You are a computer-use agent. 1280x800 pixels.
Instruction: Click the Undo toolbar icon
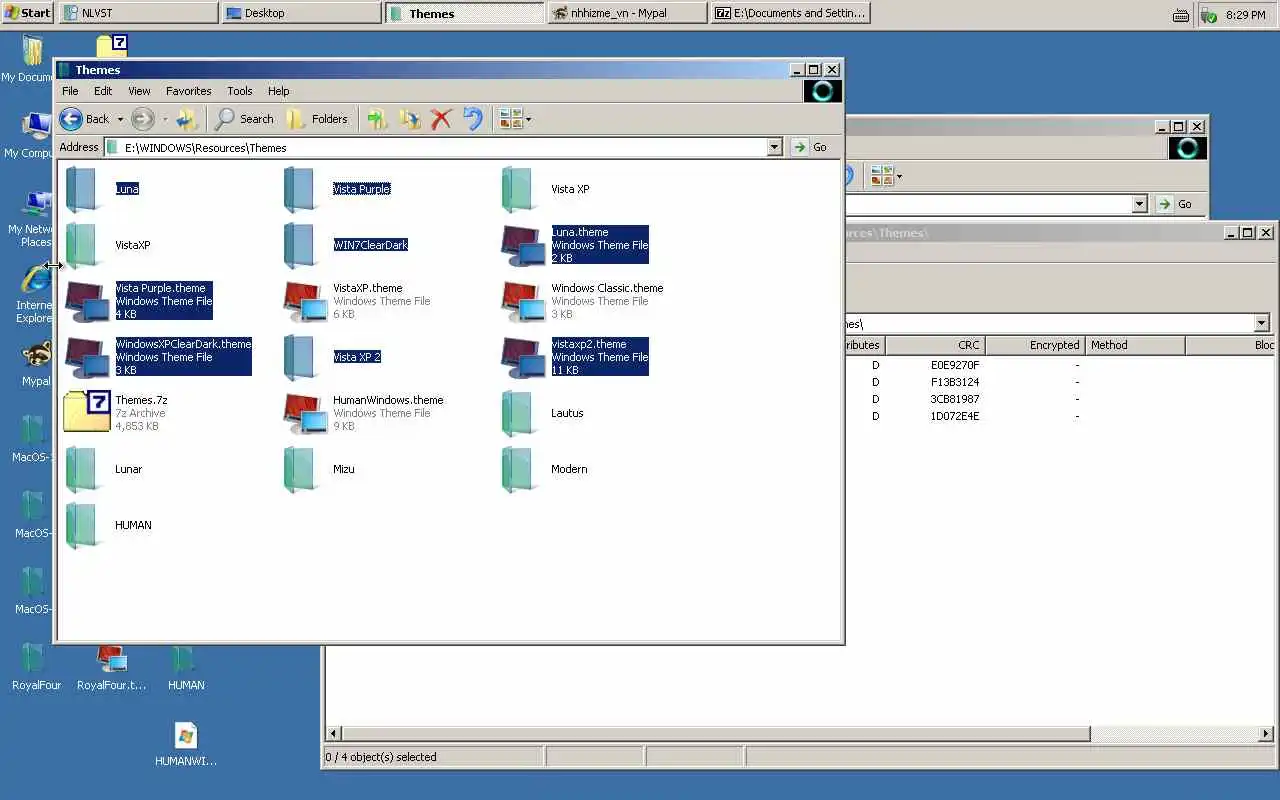[473, 119]
